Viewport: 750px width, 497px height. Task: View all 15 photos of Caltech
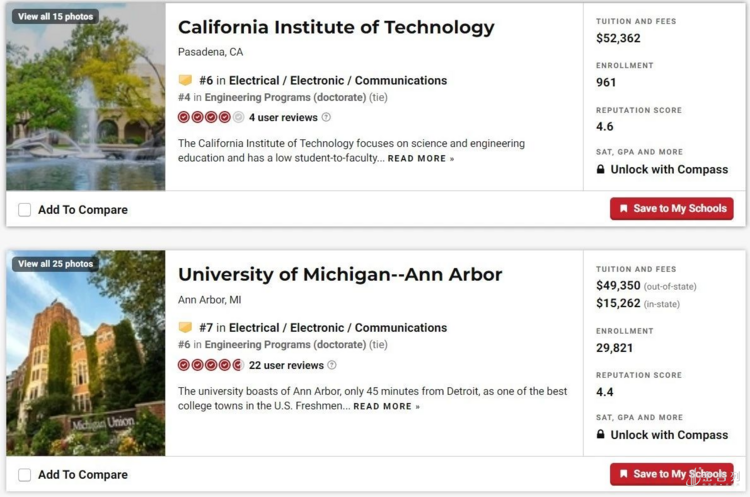pos(55,16)
